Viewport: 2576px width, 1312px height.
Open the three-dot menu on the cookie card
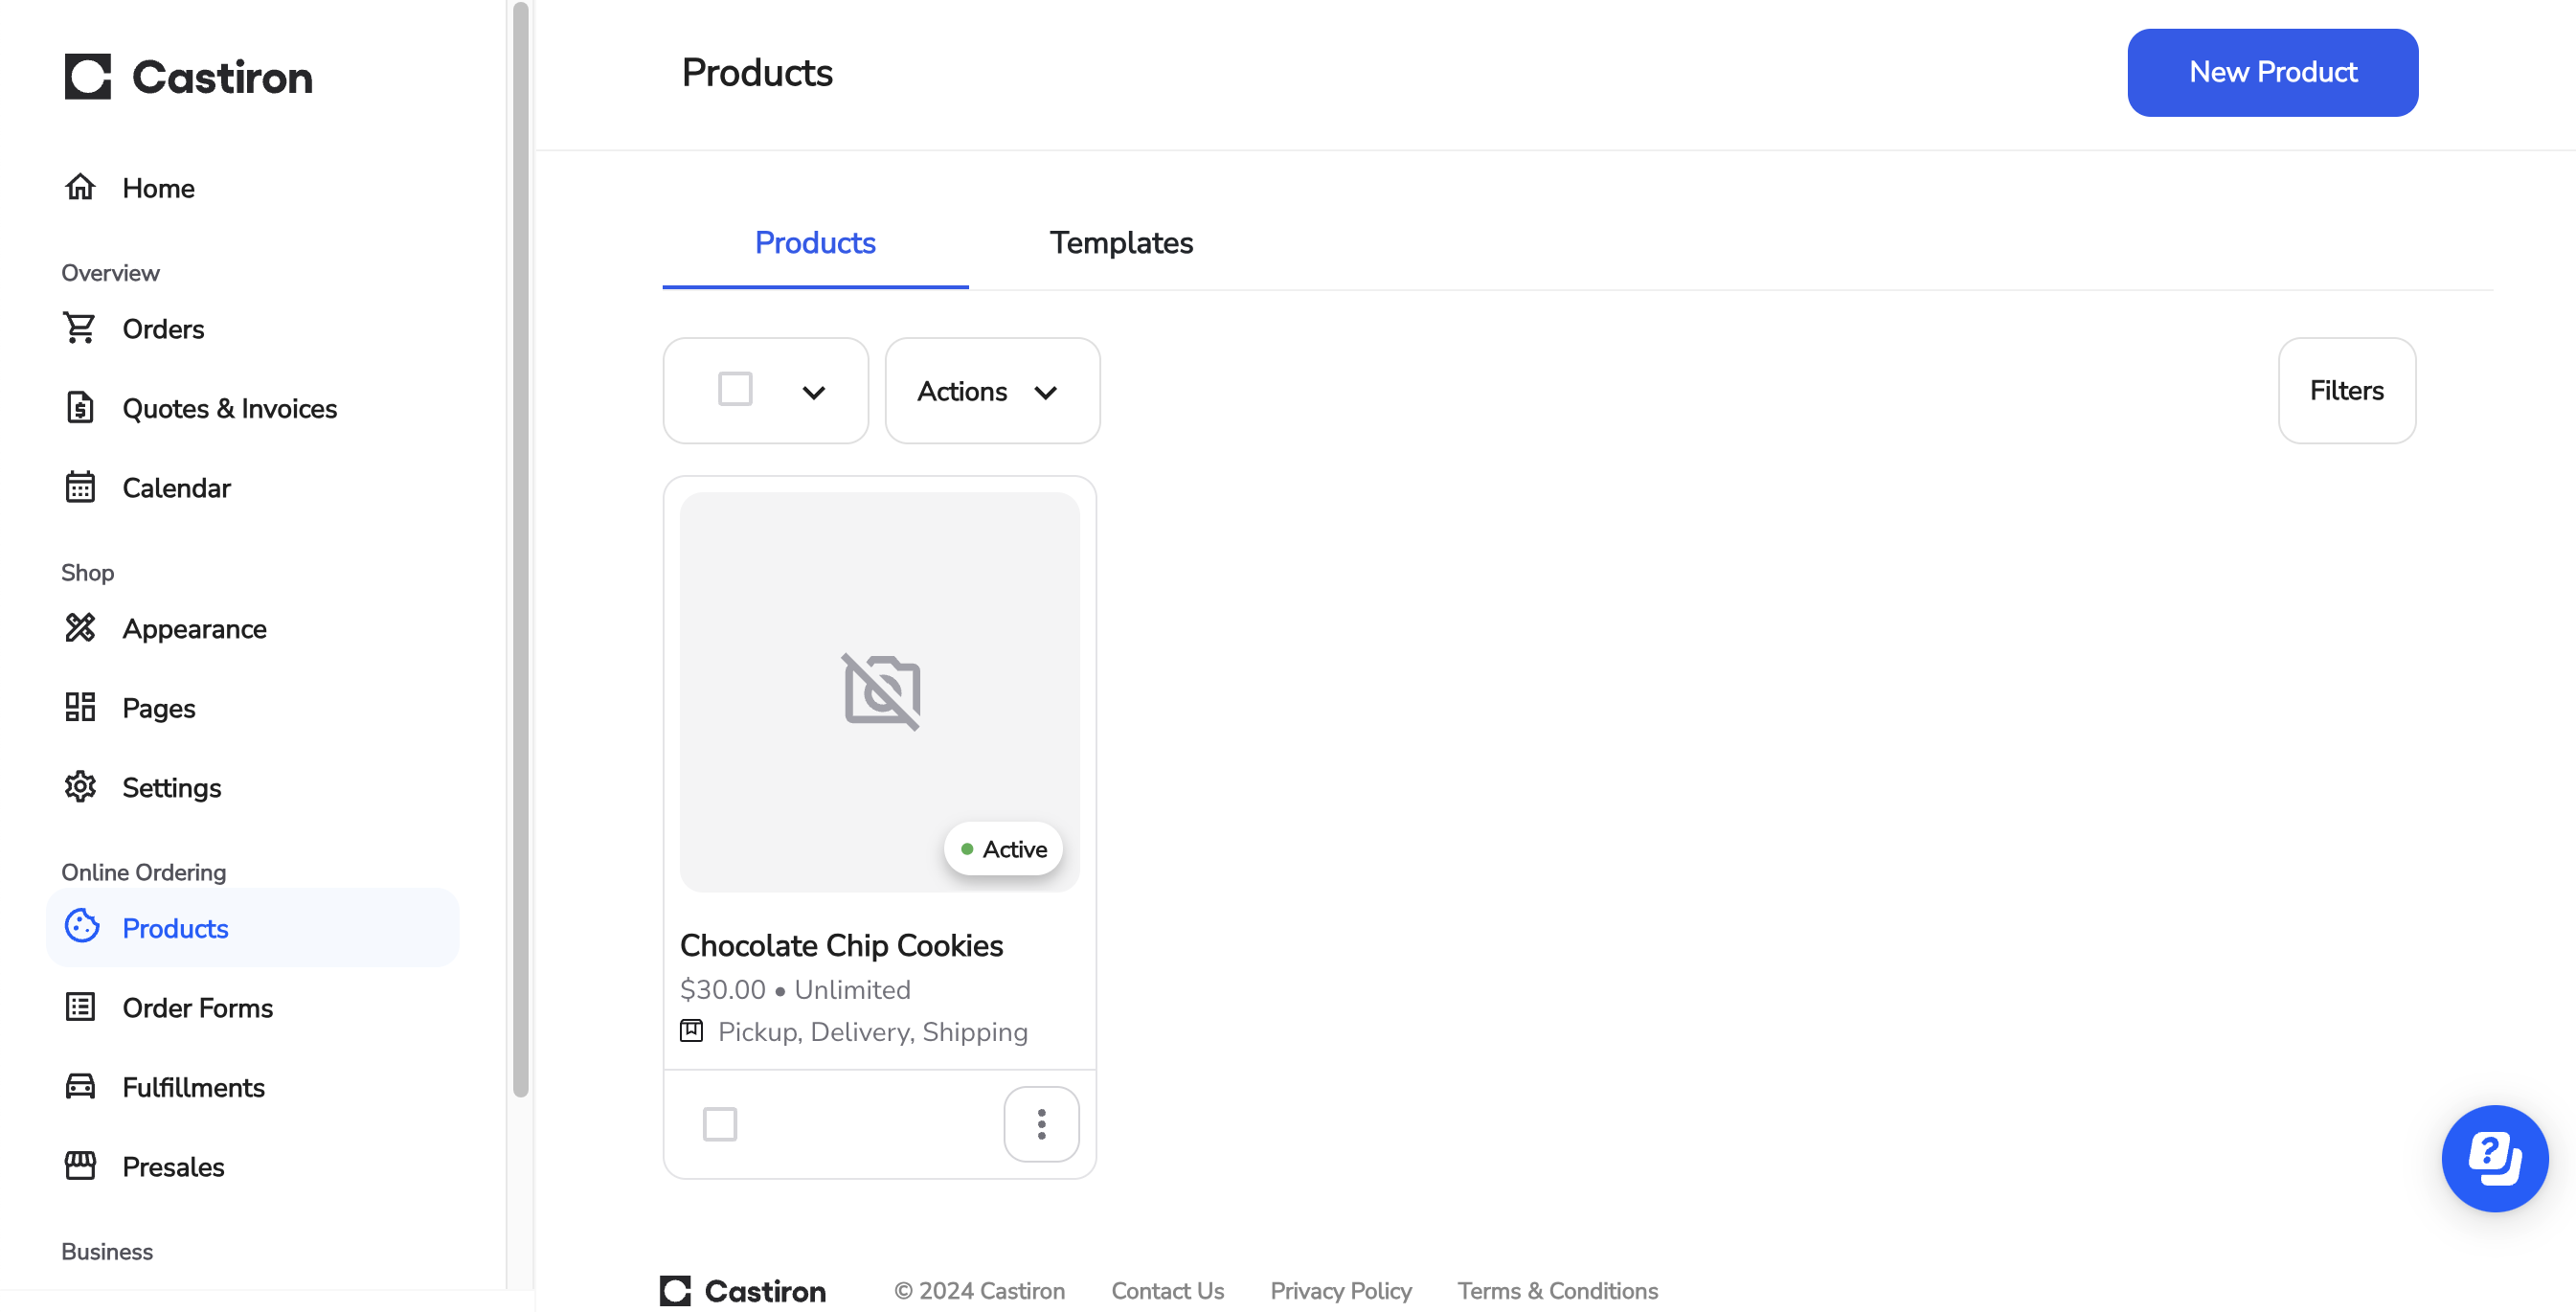(1041, 1124)
